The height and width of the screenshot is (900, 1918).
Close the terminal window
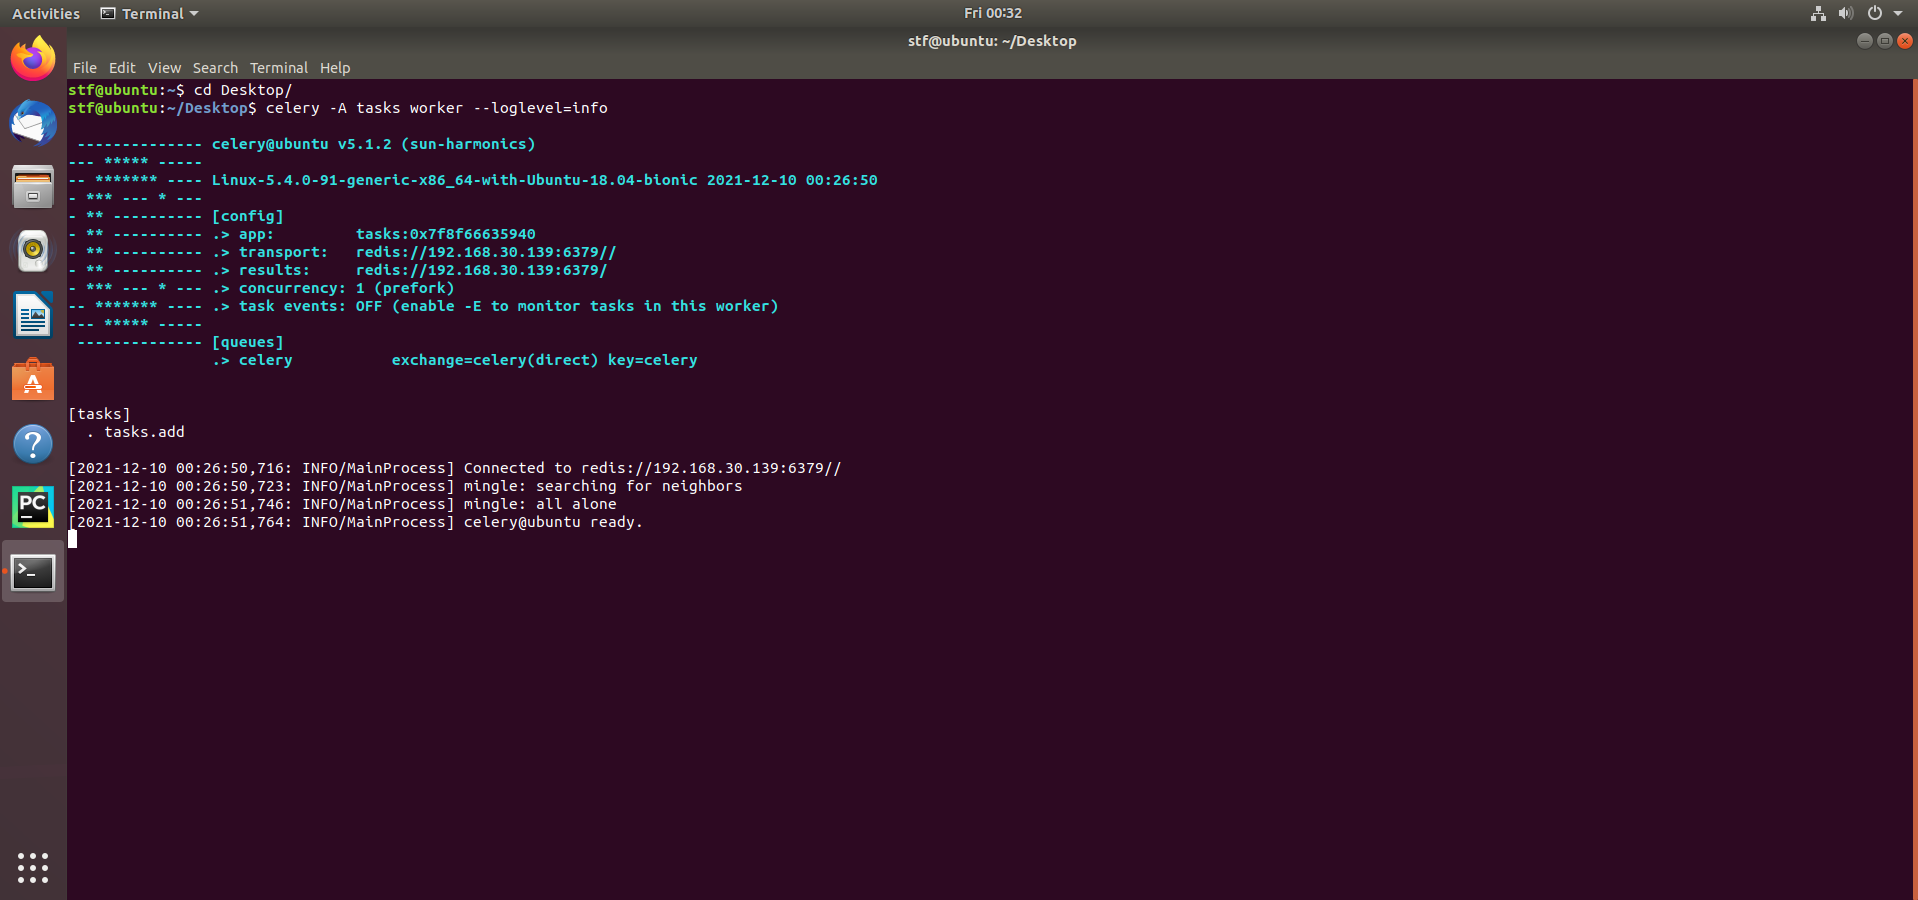1905,41
